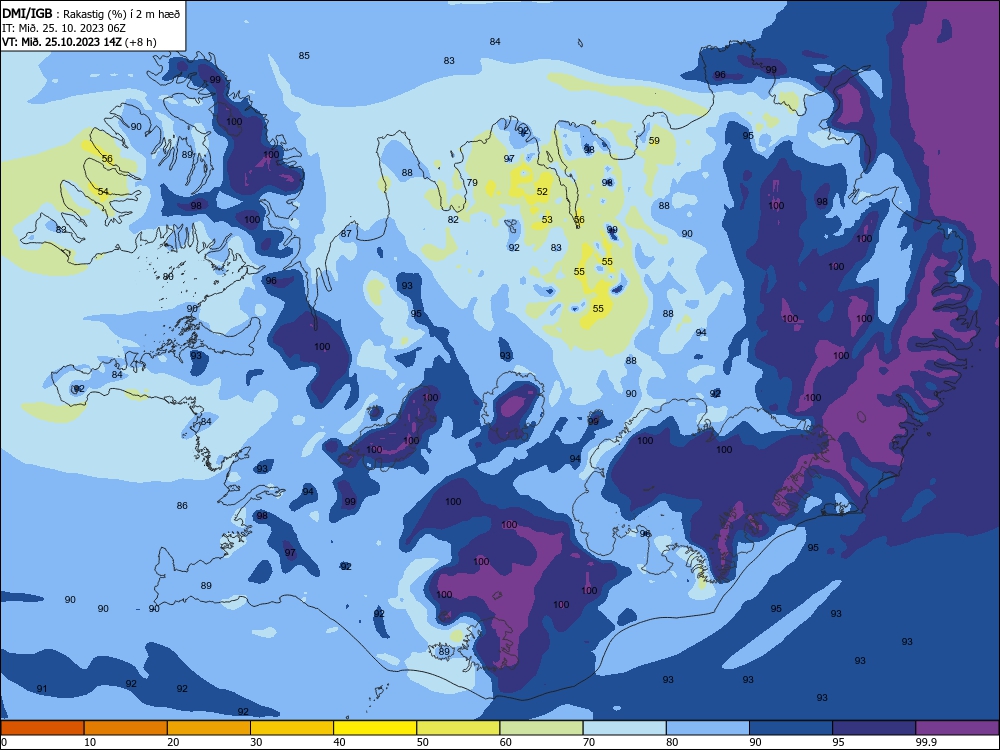
Task: Click the legend scale label '40'
Action: pyautogui.click(x=339, y=742)
